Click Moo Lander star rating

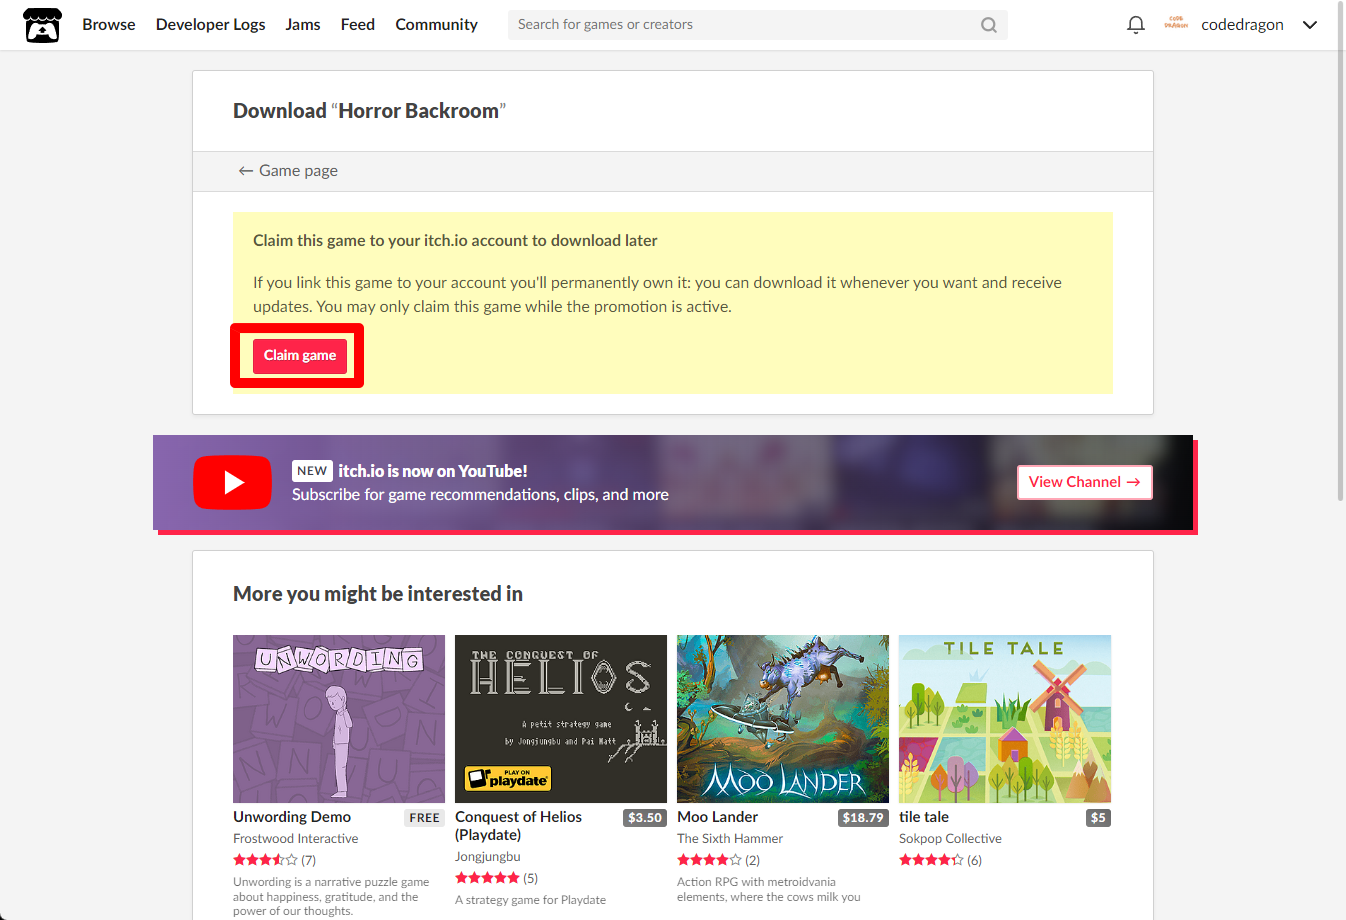click(709, 860)
